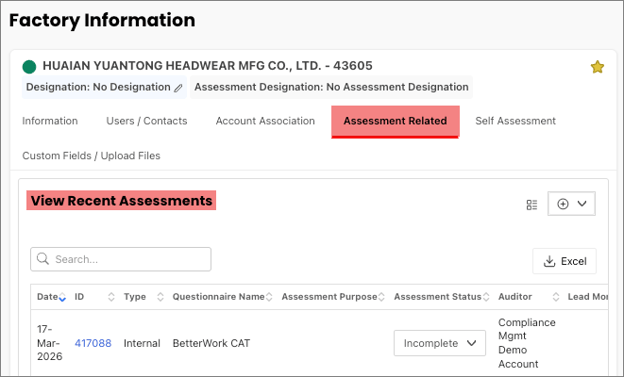Open the list view options icon
Image resolution: width=624 pixels, height=377 pixels.
click(532, 205)
